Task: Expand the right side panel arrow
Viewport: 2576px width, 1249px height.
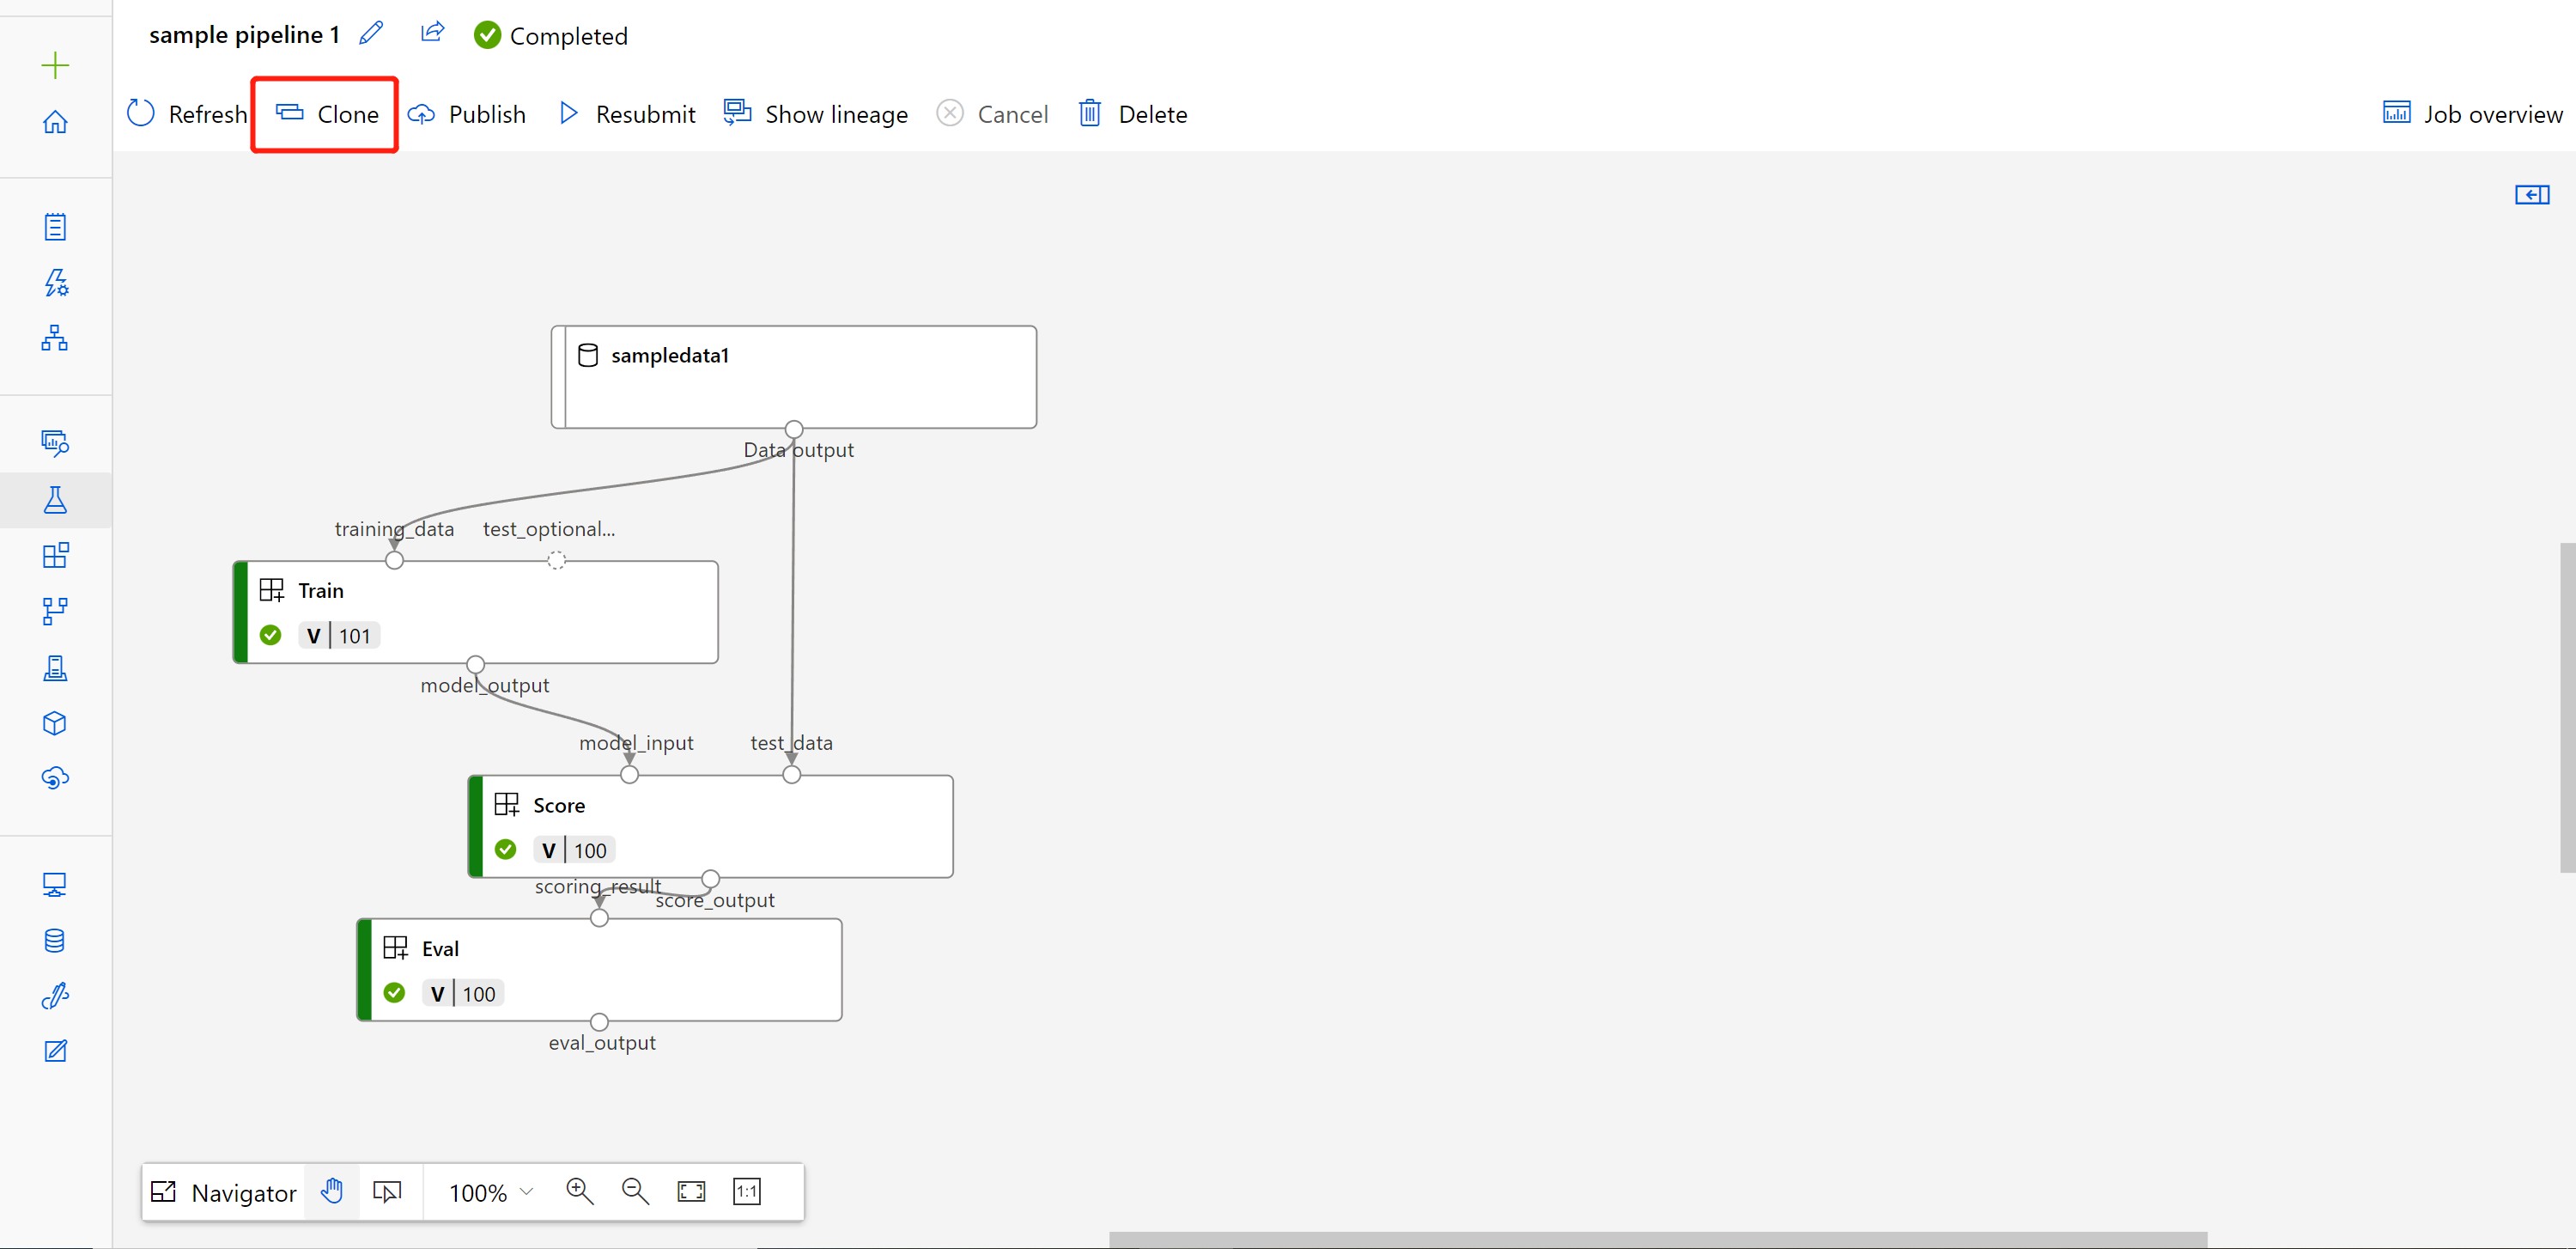Action: point(2531,194)
